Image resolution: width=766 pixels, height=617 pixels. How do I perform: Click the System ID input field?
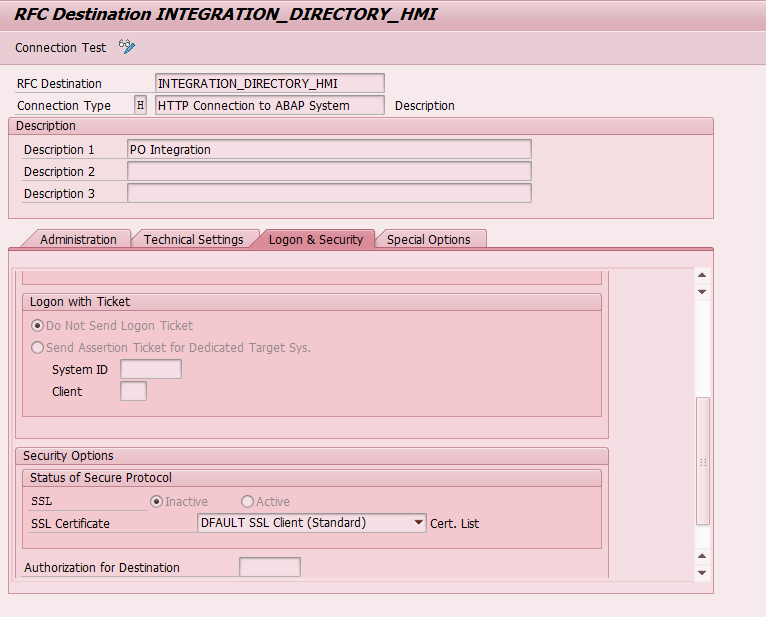point(151,369)
